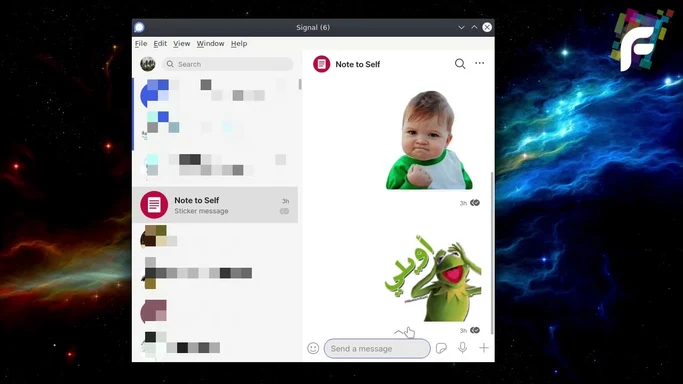Select Note to Self in chat list
The image size is (683, 384).
(x=215, y=205)
